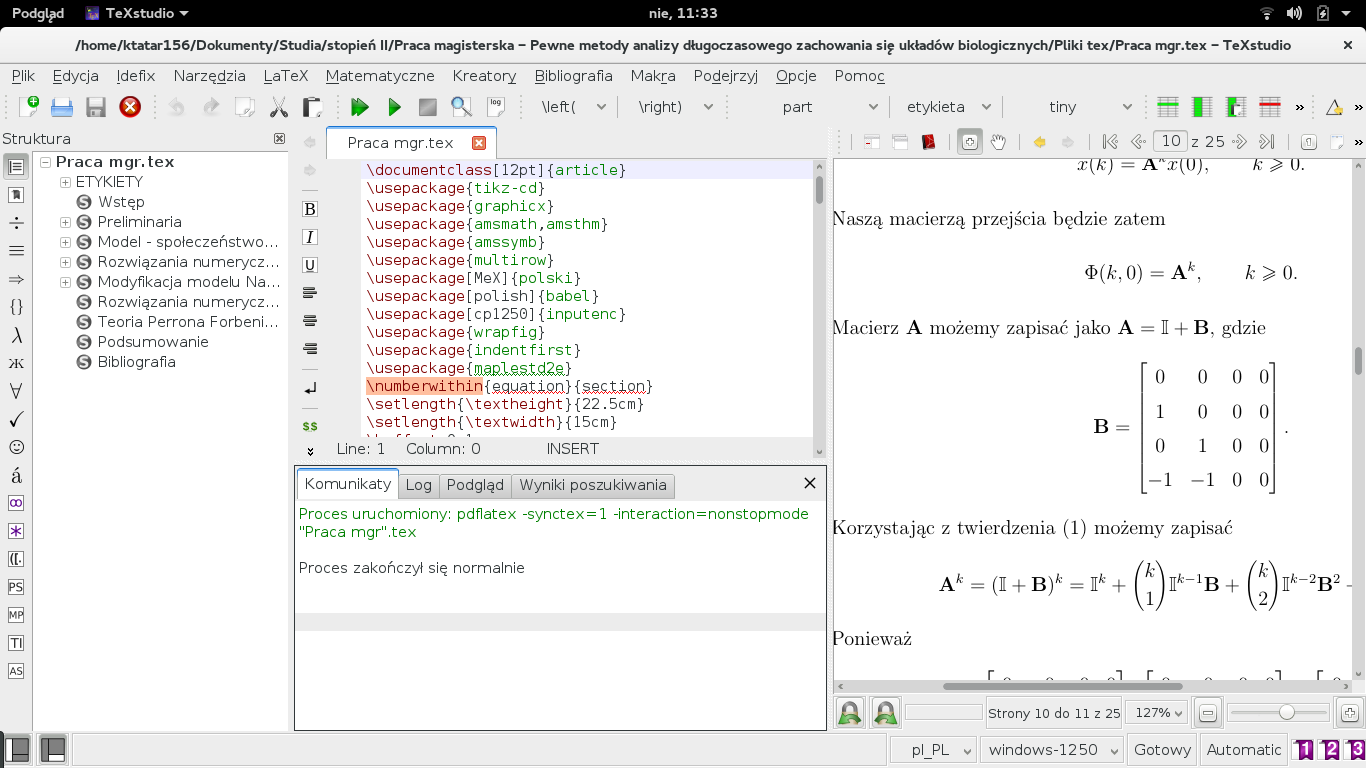Click the magnifier View icon in toolbar

(461, 107)
